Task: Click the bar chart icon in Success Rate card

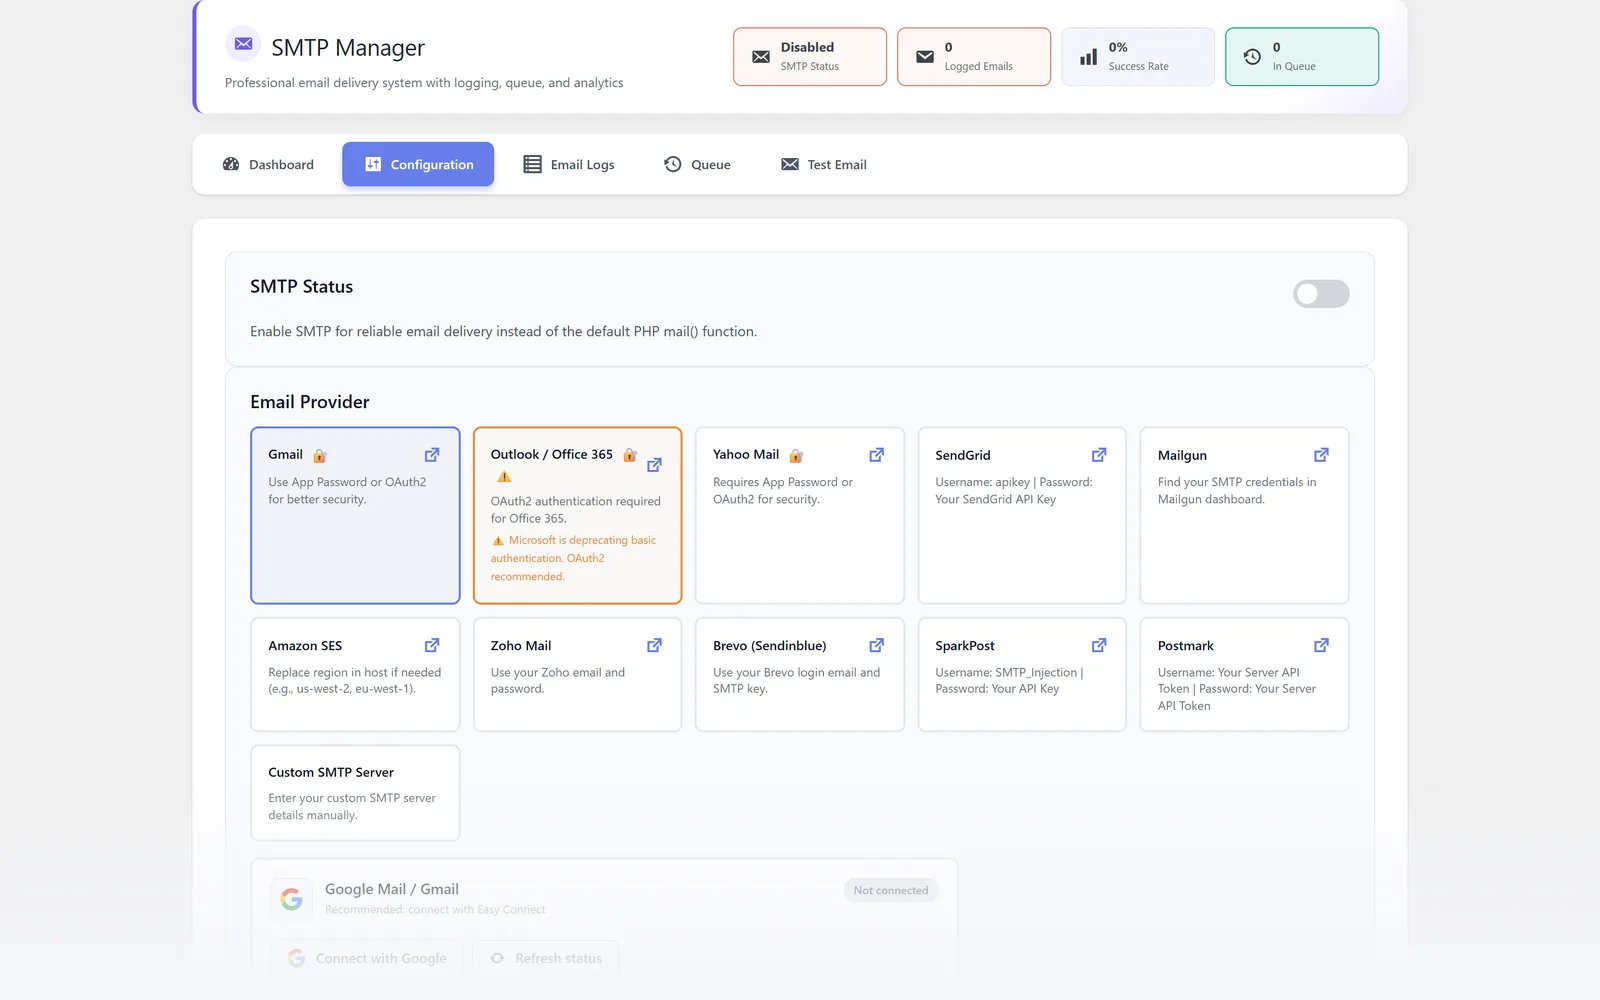Action: click(1089, 57)
